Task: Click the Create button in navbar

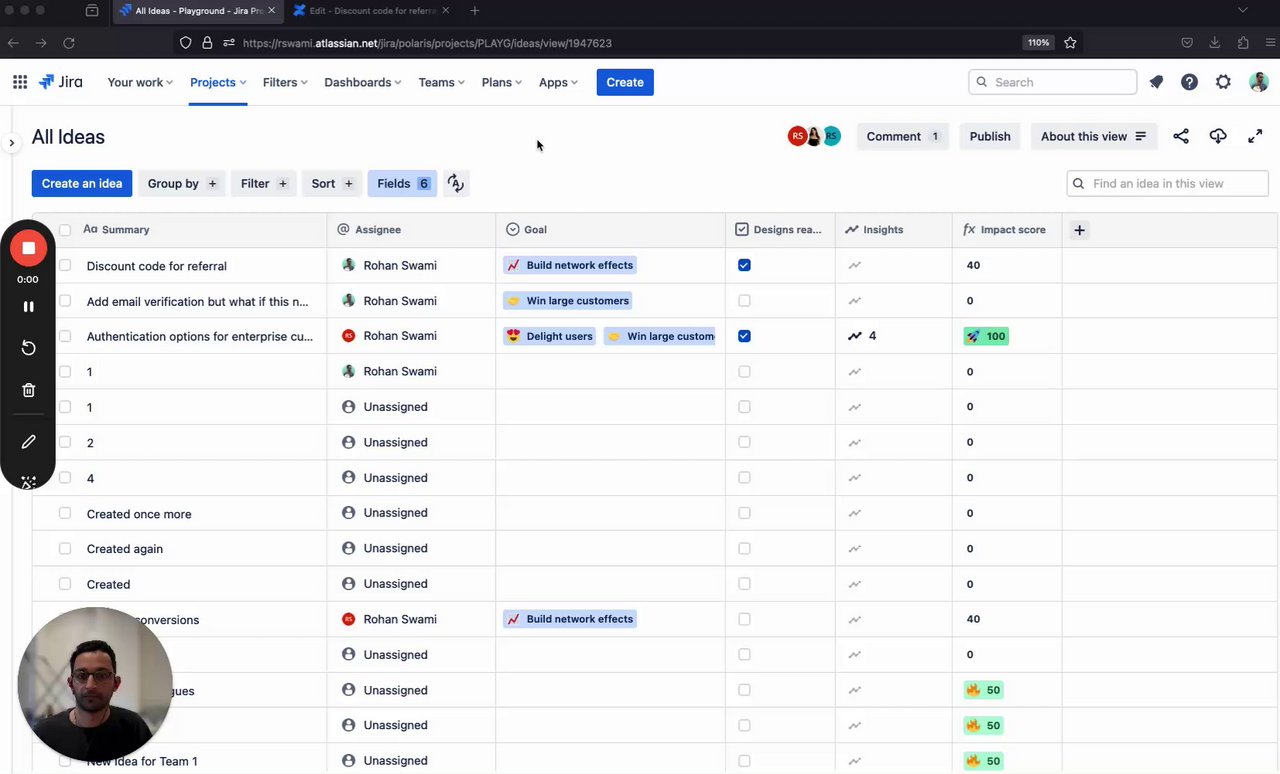Action: click(625, 82)
